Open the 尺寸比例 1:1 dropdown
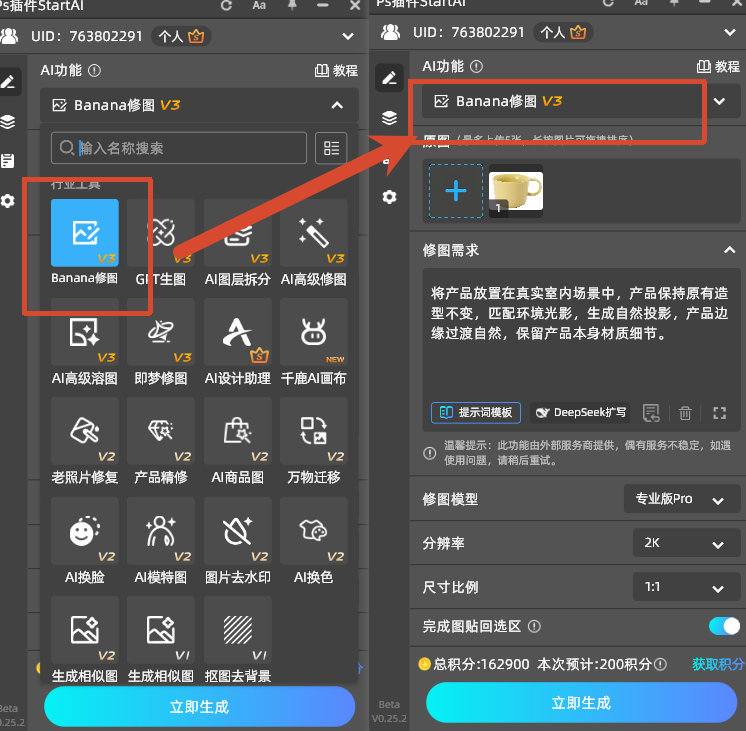This screenshot has height=731, width=746. [687, 587]
